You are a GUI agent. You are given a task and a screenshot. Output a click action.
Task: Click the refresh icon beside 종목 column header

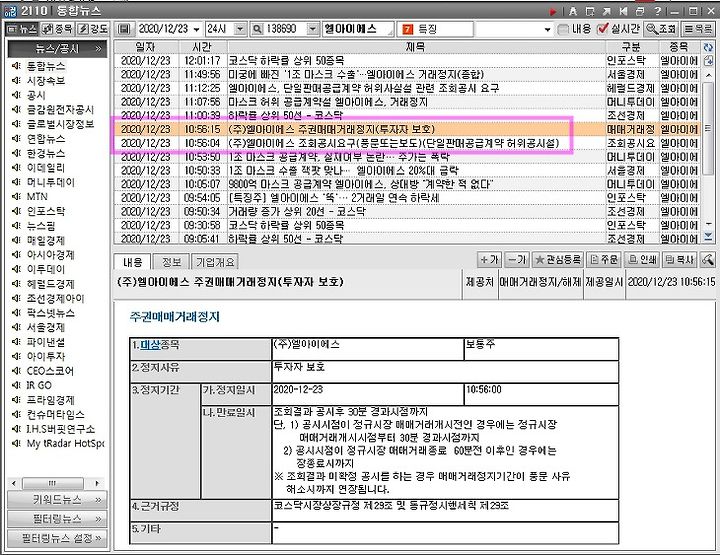tap(708, 47)
